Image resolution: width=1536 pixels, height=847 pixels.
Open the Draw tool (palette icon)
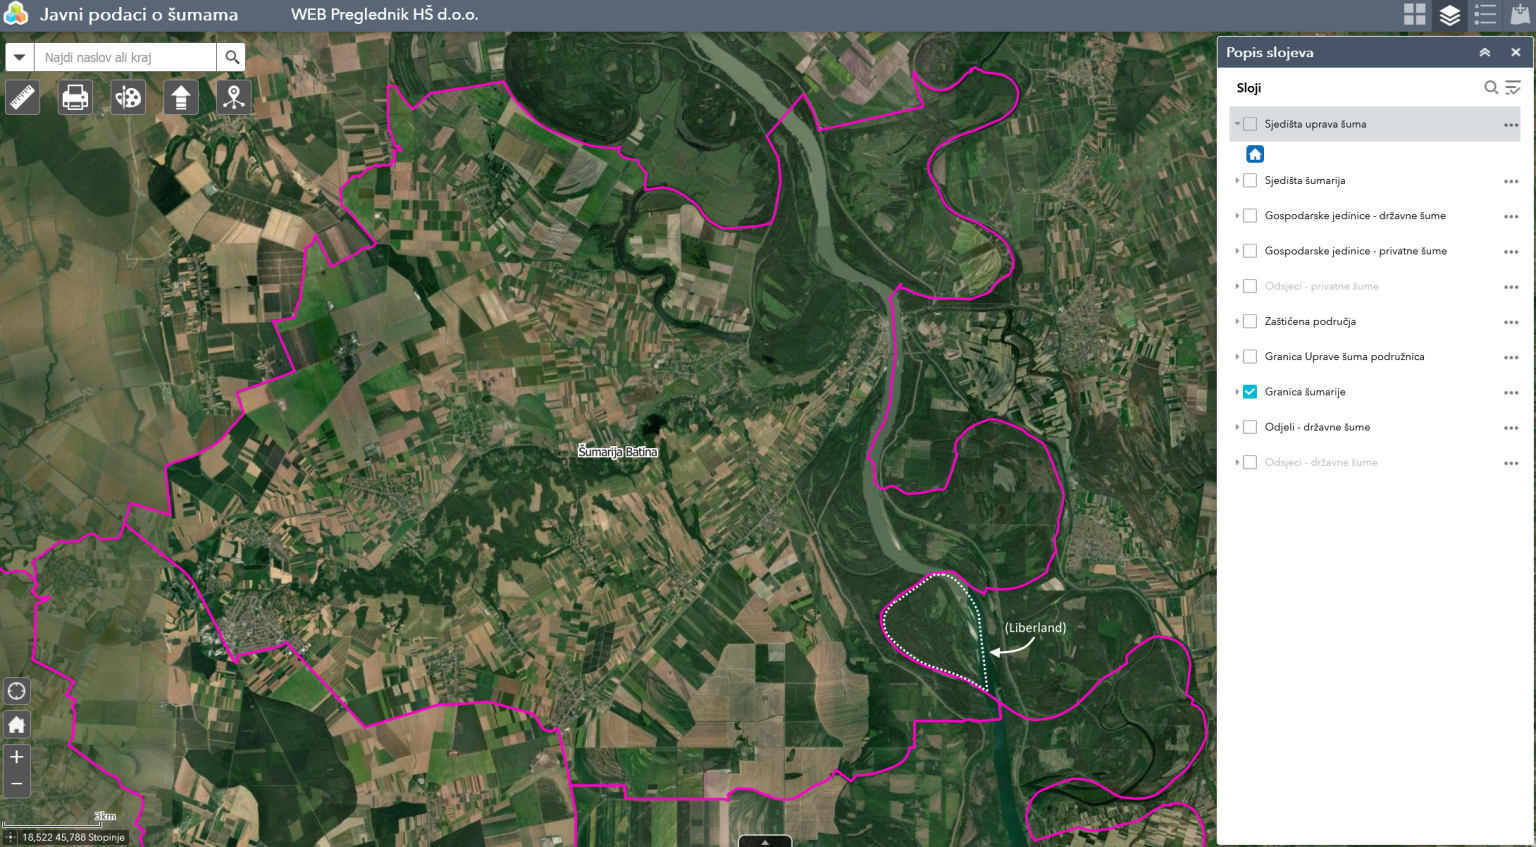[128, 96]
